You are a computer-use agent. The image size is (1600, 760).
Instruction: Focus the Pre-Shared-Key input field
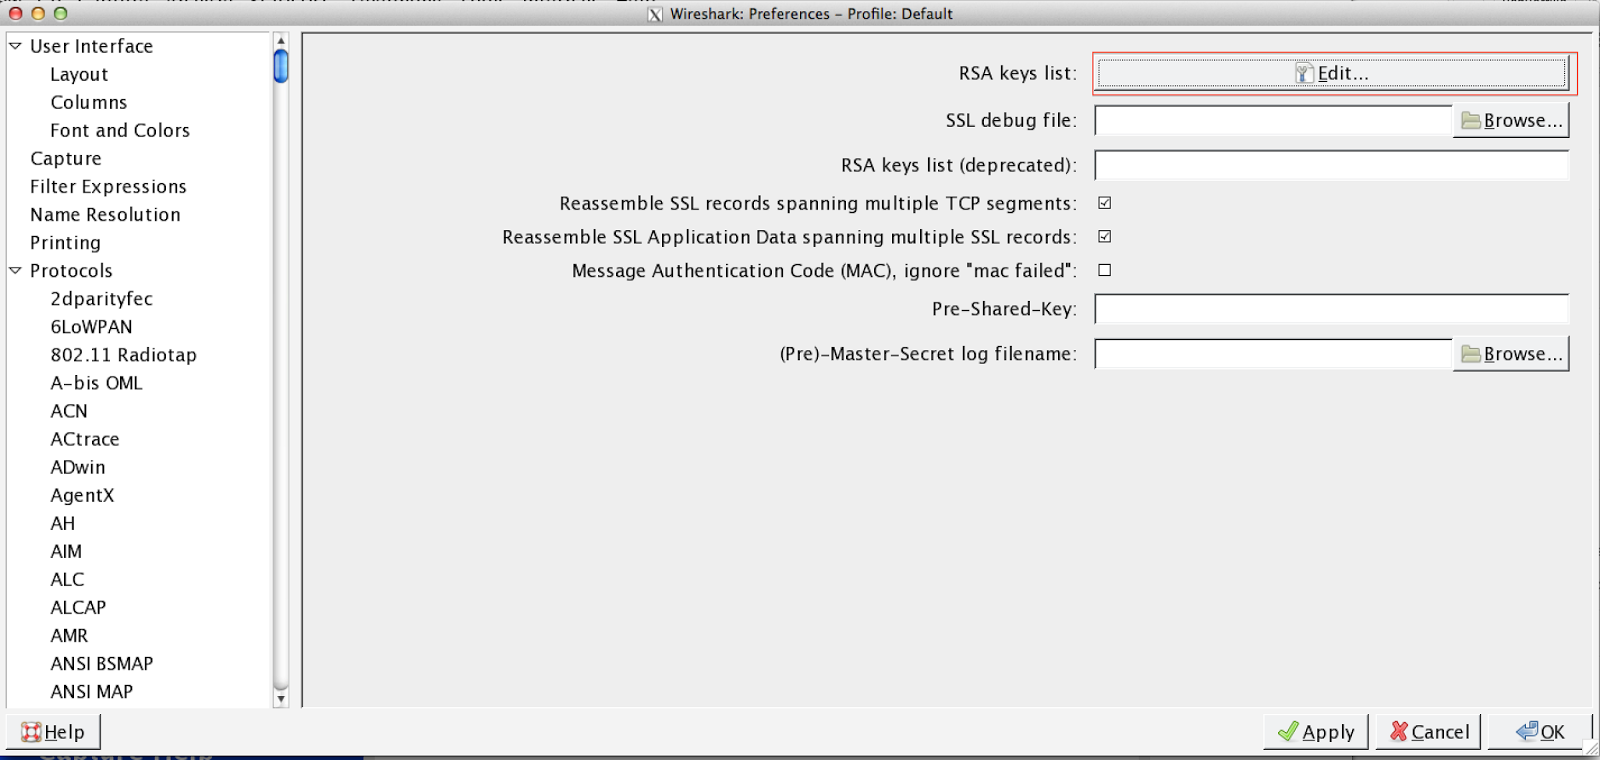1332,309
